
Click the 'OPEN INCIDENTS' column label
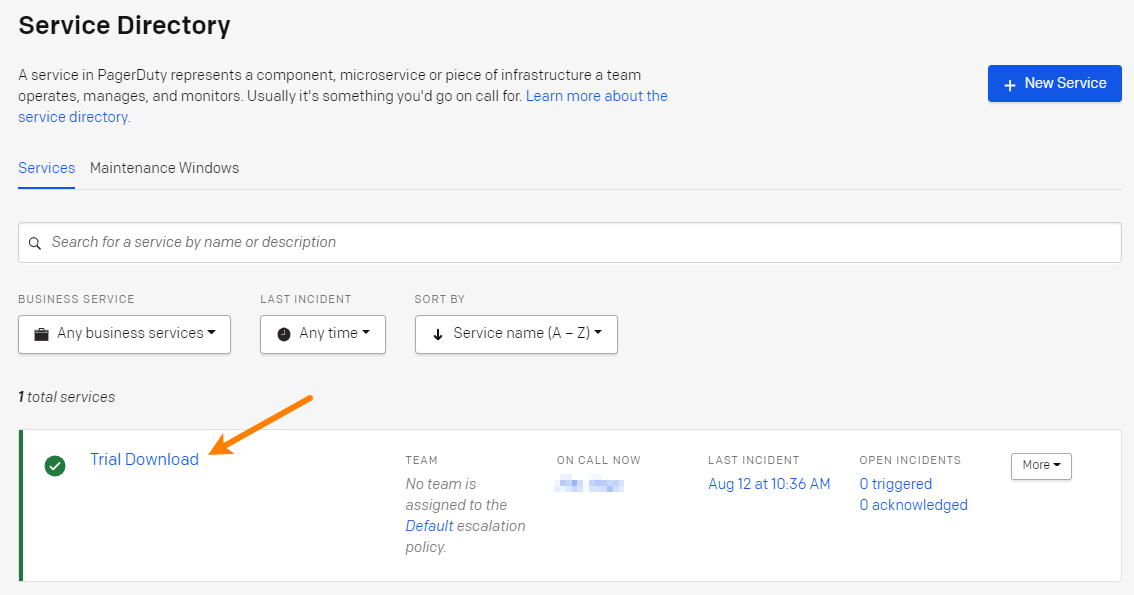pyautogui.click(x=910, y=460)
